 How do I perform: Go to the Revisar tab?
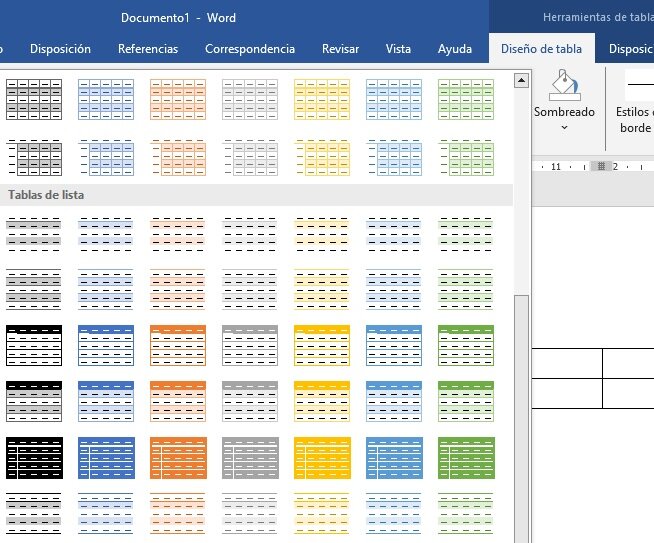tap(340, 49)
